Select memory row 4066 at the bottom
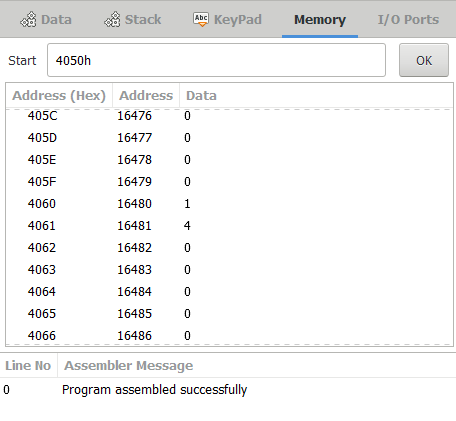Image resolution: width=456 pixels, height=421 pixels. point(229,335)
